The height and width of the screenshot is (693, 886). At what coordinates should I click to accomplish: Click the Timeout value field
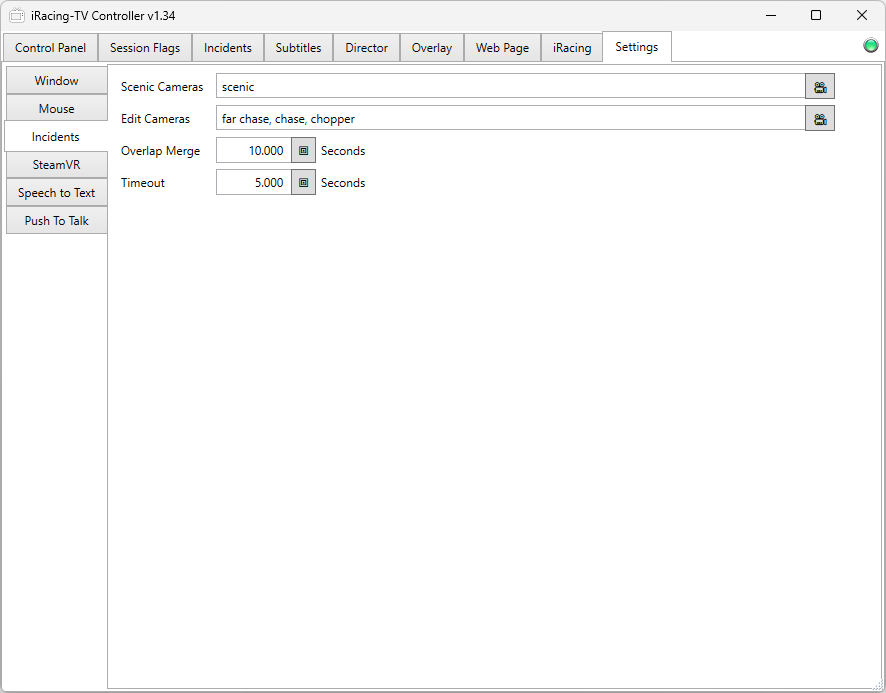point(254,183)
